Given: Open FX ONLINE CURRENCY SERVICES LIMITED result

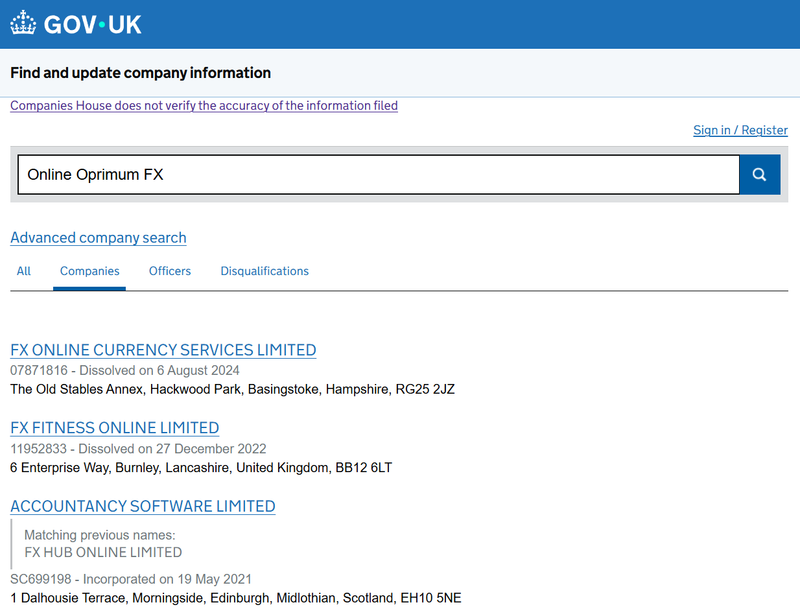Looking at the screenshot, I should coord(163,350).
